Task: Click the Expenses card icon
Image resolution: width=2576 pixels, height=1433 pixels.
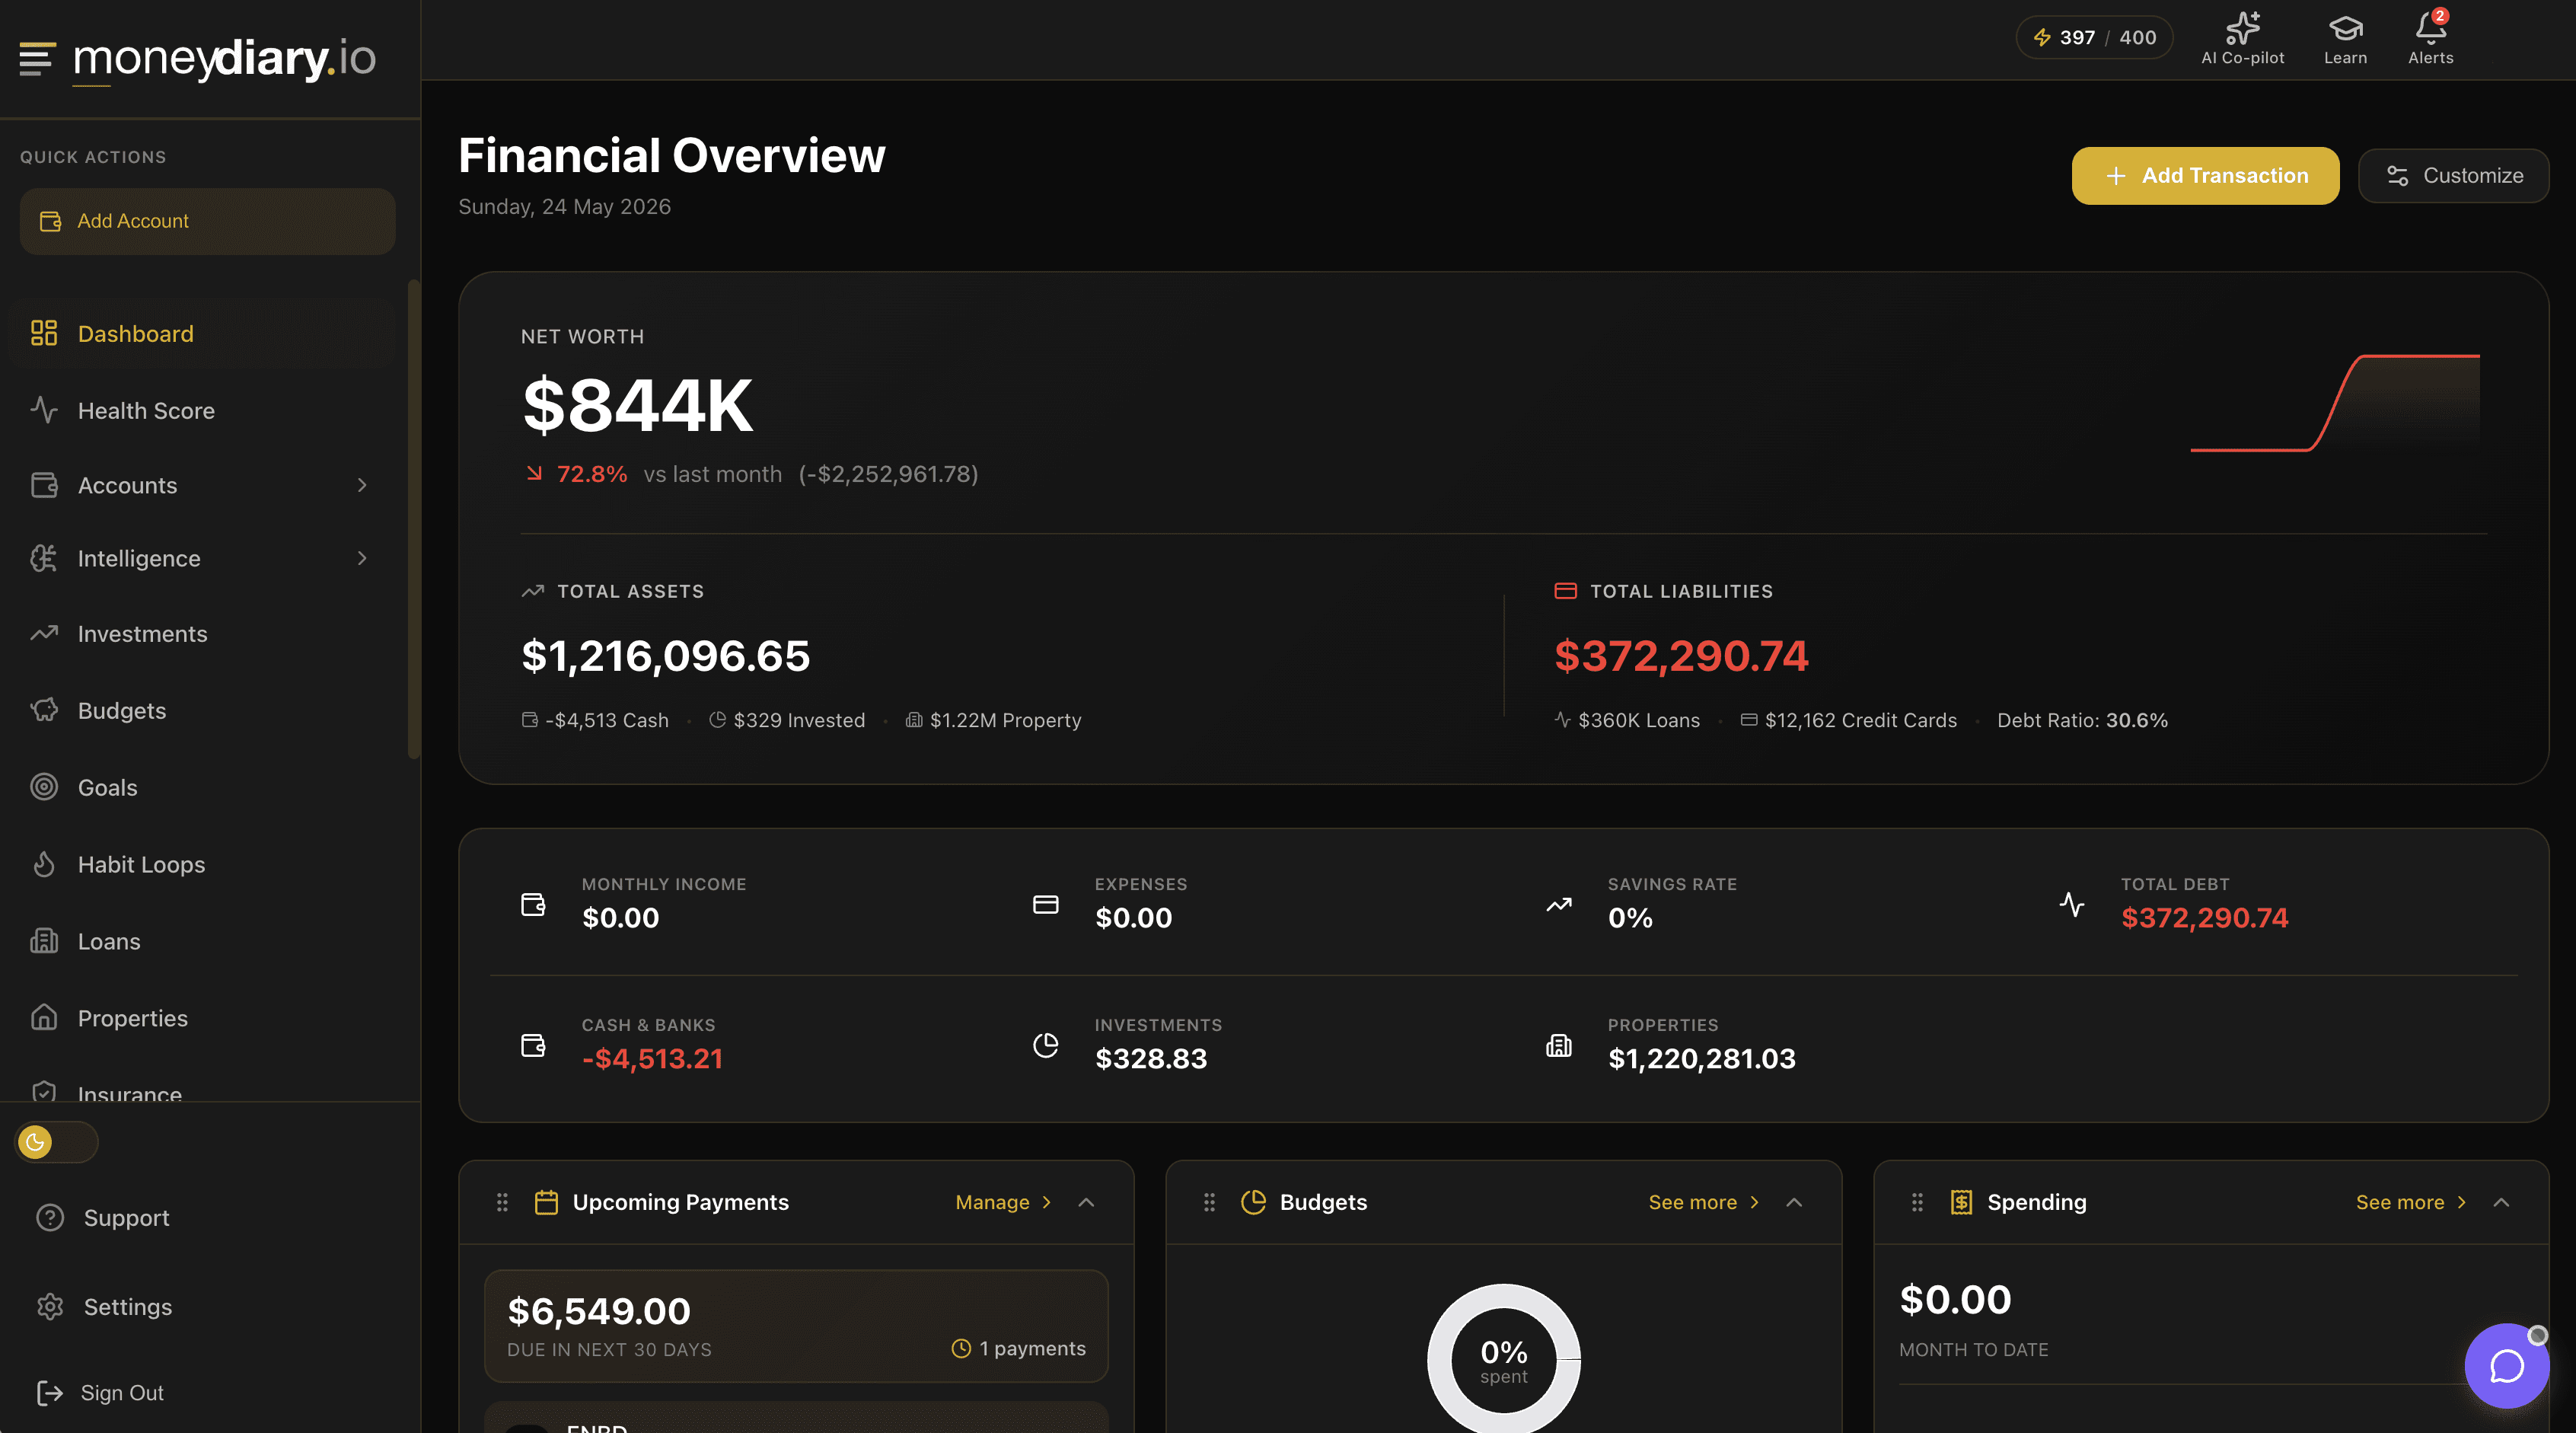Action: [1045, 904]
